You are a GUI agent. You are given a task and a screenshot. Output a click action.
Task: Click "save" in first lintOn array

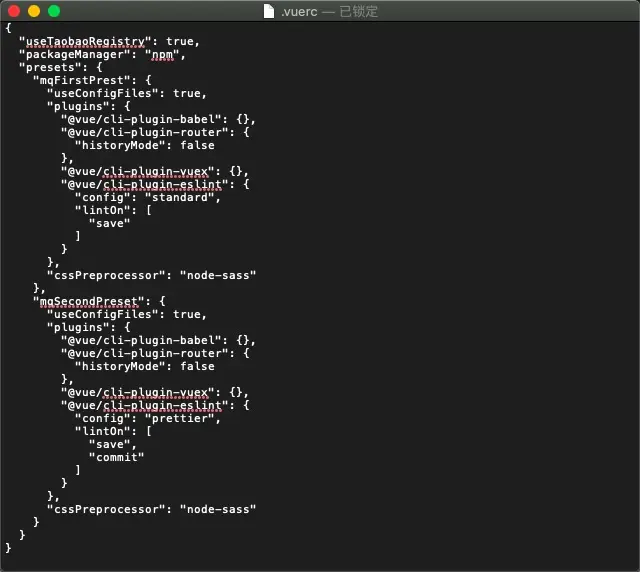[x=109, y=224]
